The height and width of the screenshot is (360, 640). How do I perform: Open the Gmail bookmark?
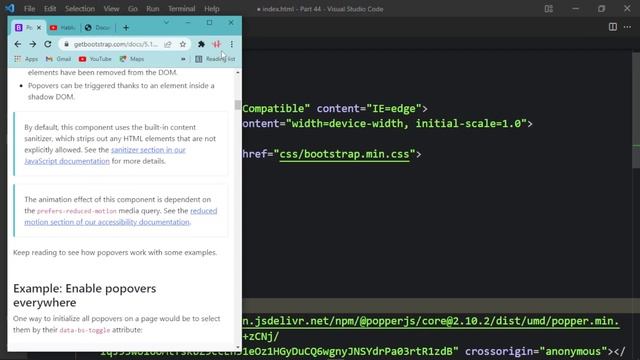point(58,59)
